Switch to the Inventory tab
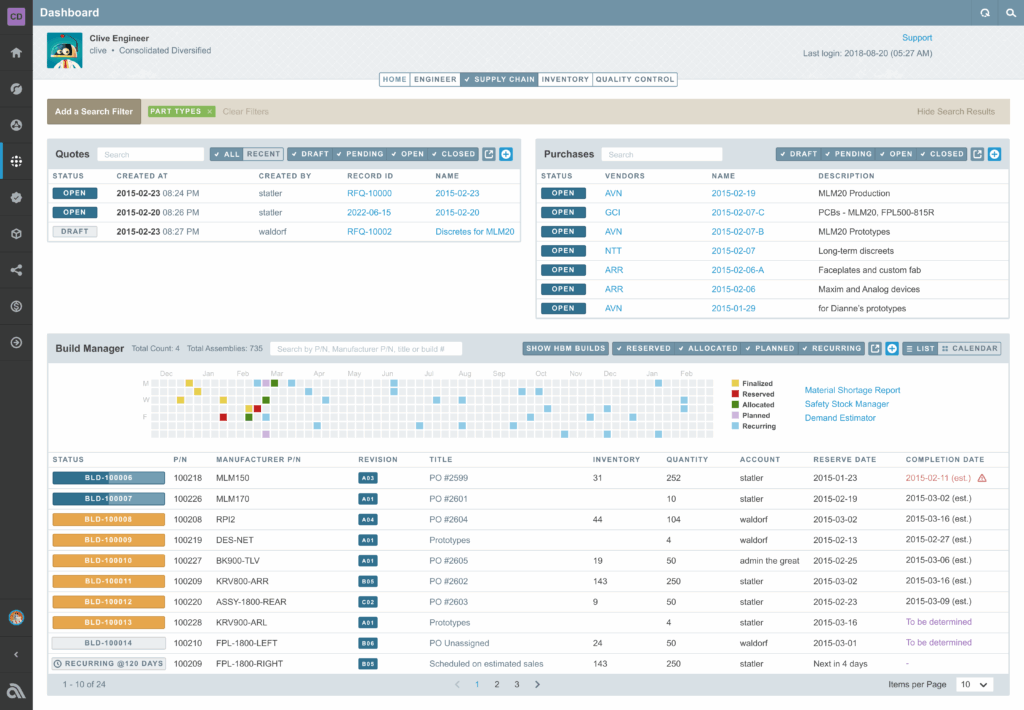The height and width of the screenshot is (710, 1024). coord(565,79)
